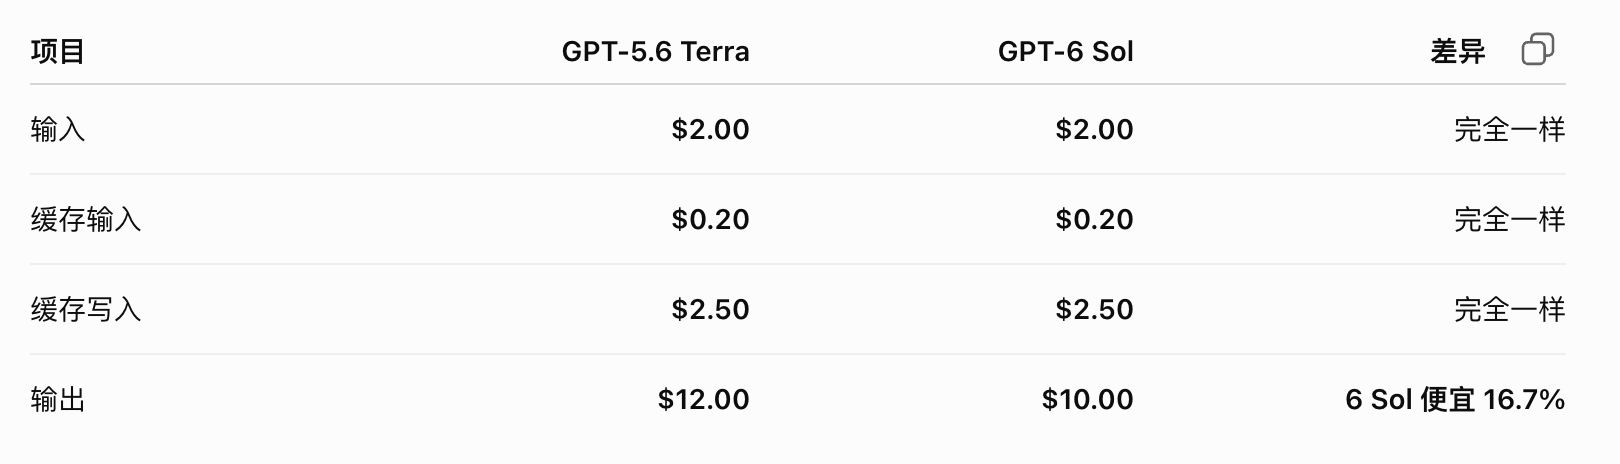Viewport: 1620px width, 464px height.
Task: Click the $12.00 output price cell
Action: (x=703, y=400)
